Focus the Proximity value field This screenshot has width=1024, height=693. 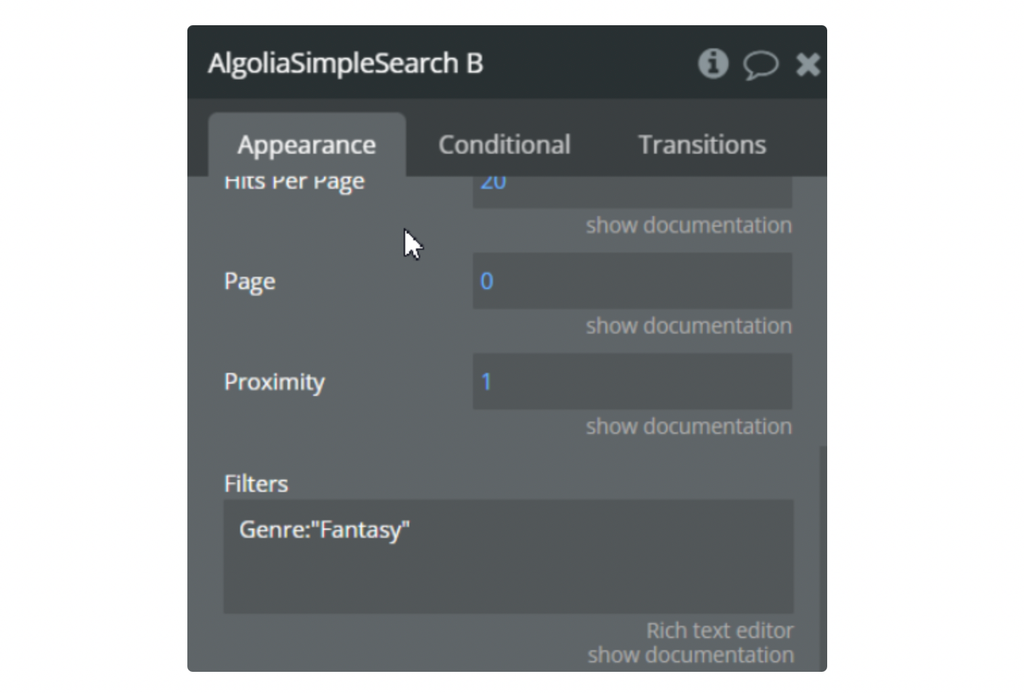(632, 381)
